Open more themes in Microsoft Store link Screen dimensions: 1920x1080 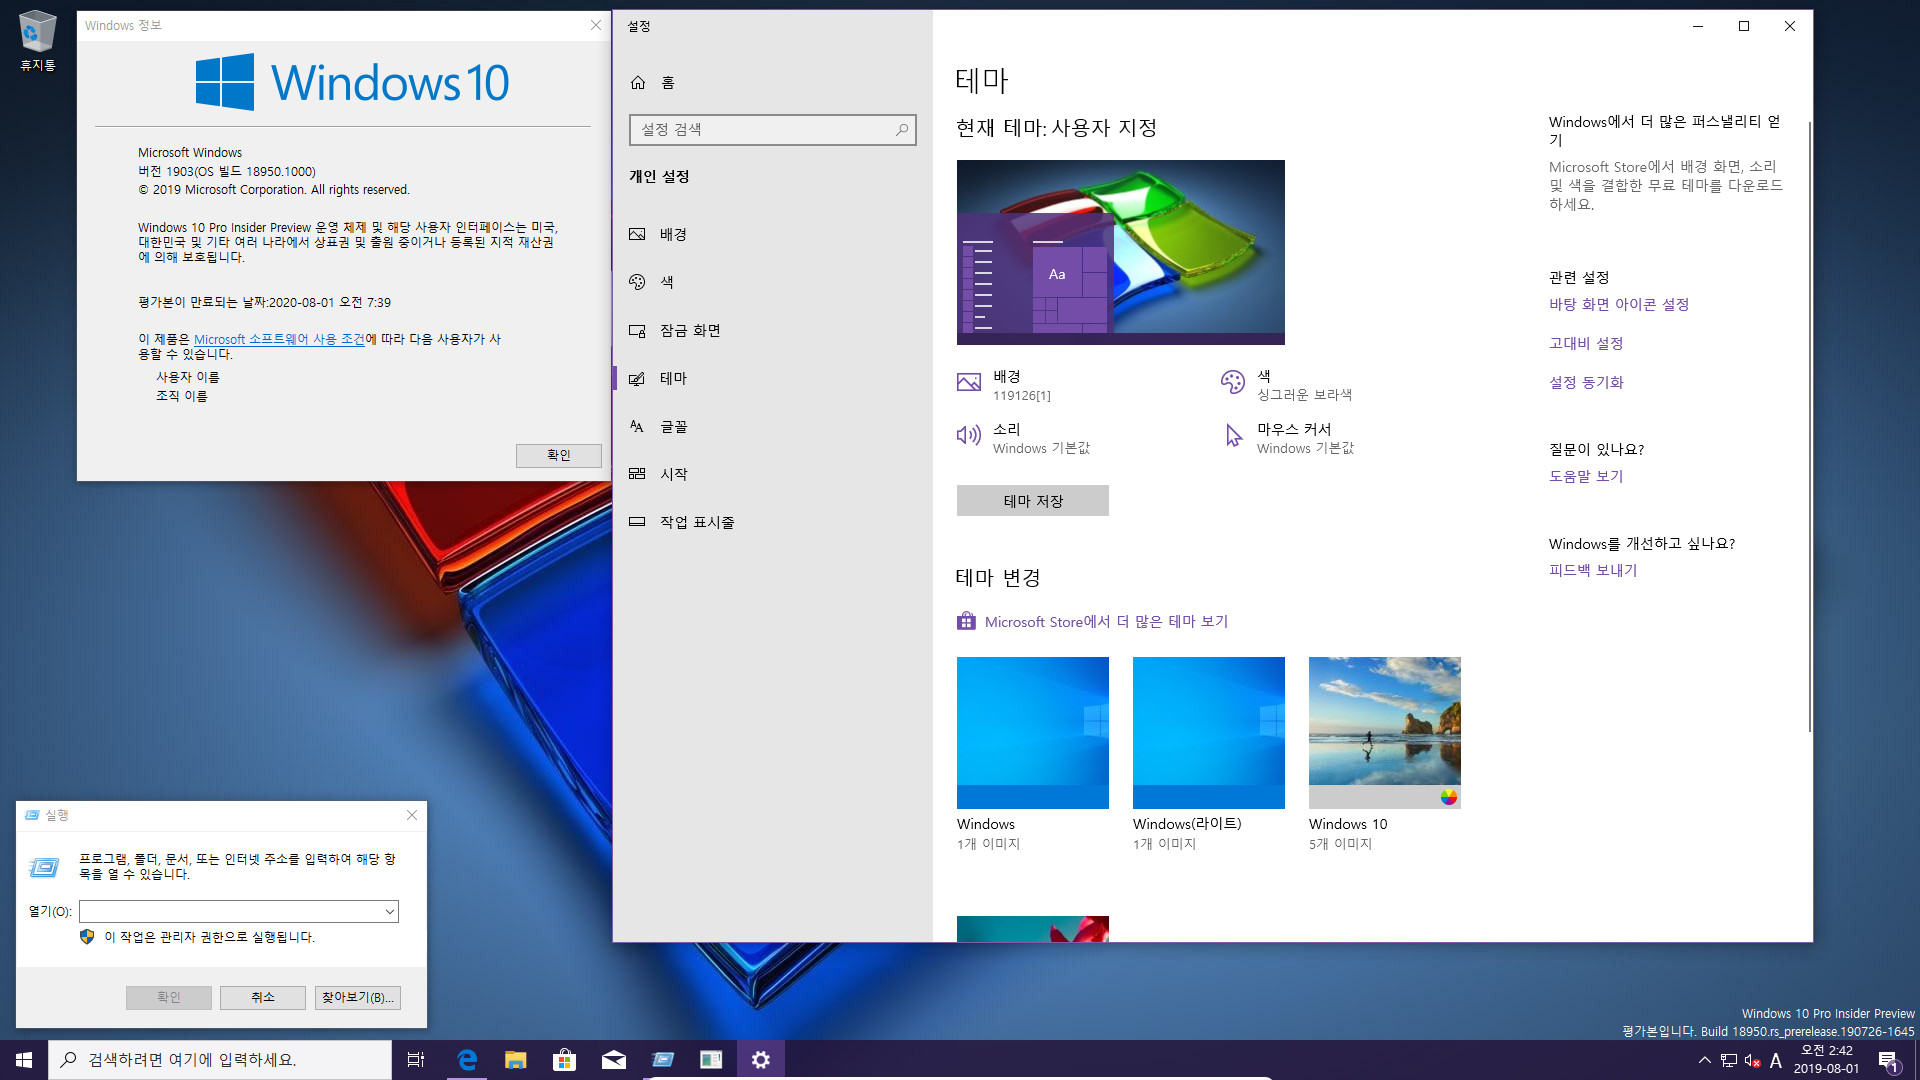(1106, 621)
